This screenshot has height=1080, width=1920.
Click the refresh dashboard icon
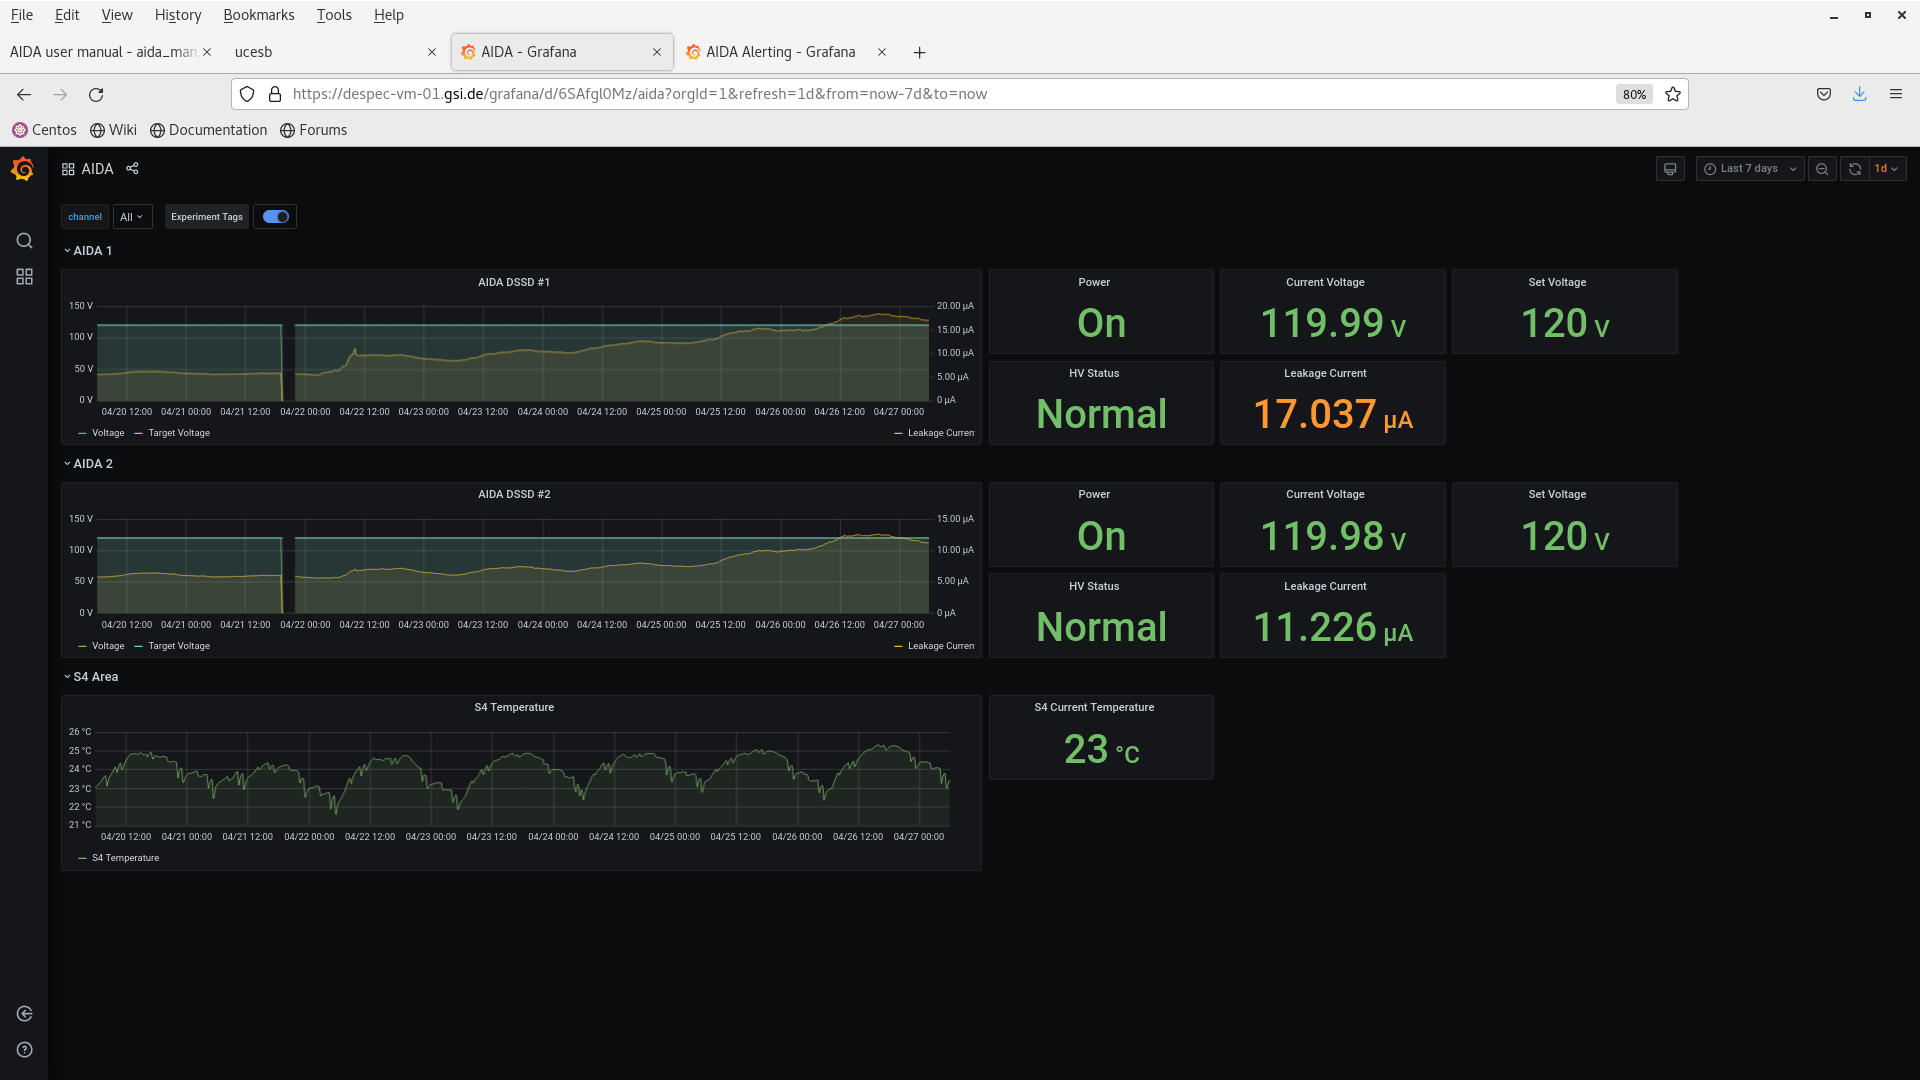pyautogui.click(x=1855, y=169)
